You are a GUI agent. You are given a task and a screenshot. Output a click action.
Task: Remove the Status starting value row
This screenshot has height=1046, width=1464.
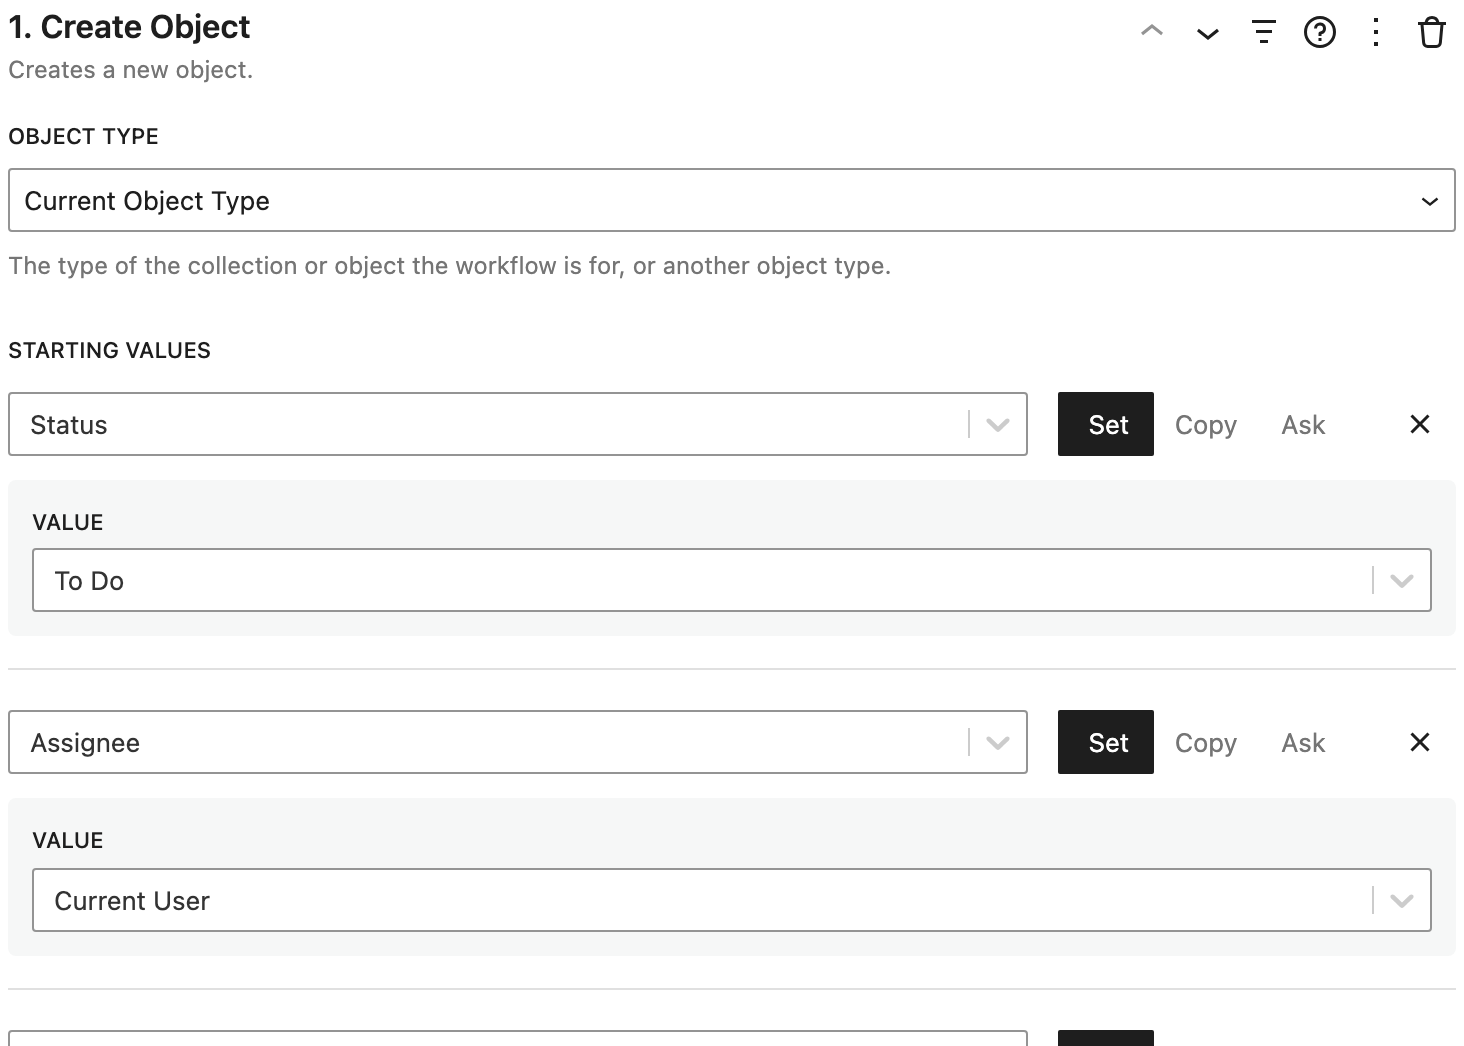coord(1420,424)
